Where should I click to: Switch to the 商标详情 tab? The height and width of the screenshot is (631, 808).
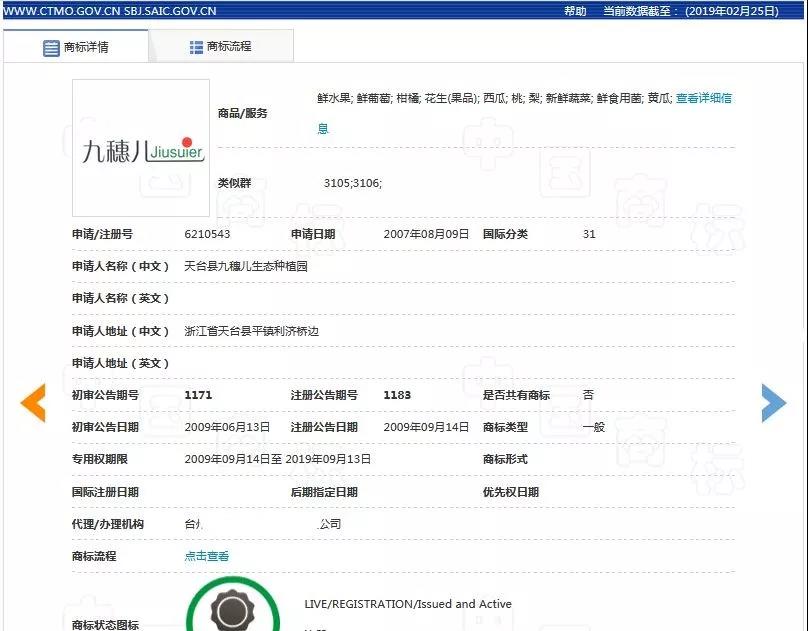(86, 47)
